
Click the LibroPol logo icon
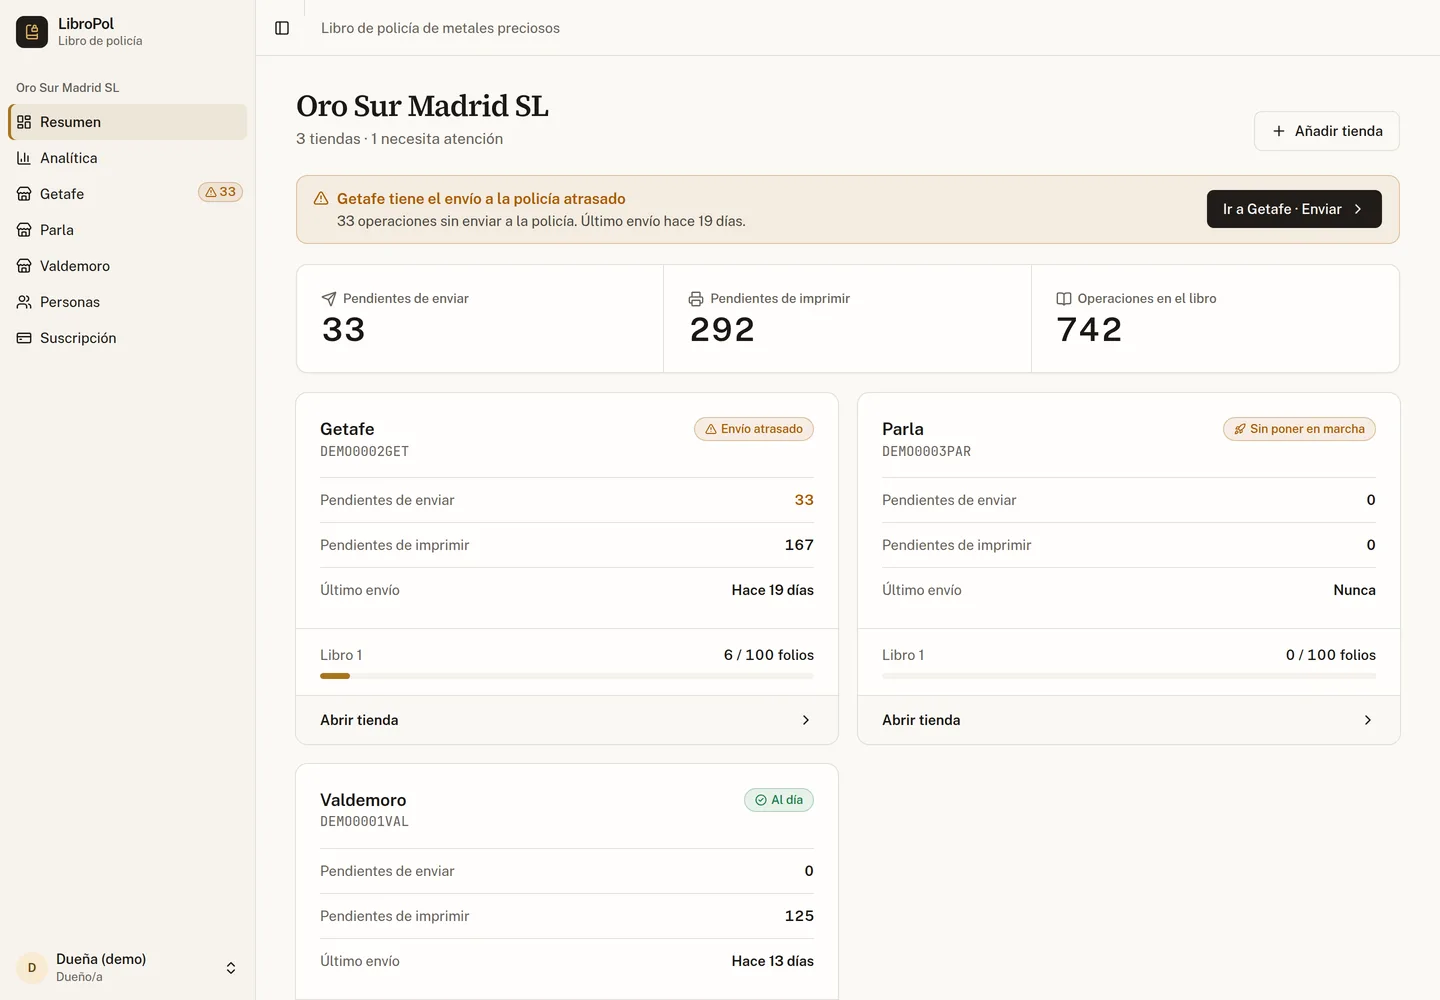coord(32,32)
